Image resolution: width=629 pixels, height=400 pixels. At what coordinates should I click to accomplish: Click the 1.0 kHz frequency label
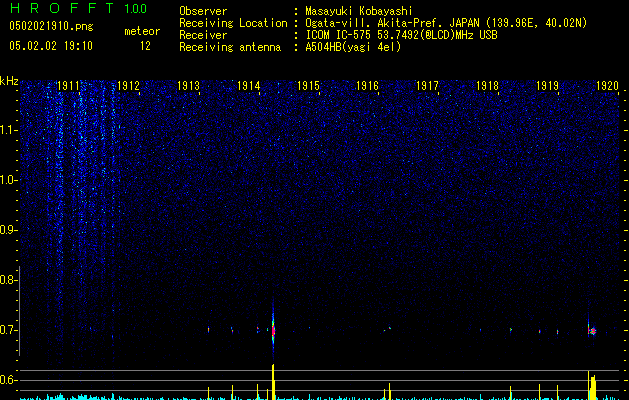tap(9, 180)
